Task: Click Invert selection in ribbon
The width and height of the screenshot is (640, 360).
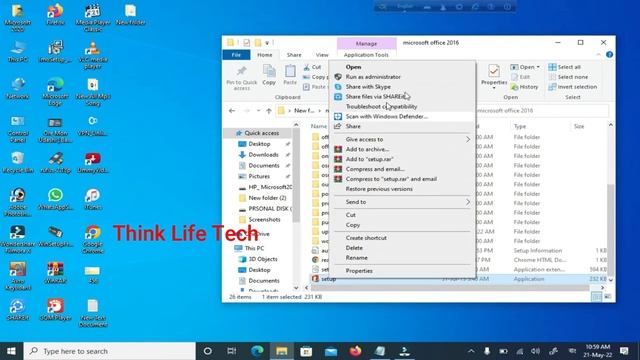Action: tap(573, 87)
